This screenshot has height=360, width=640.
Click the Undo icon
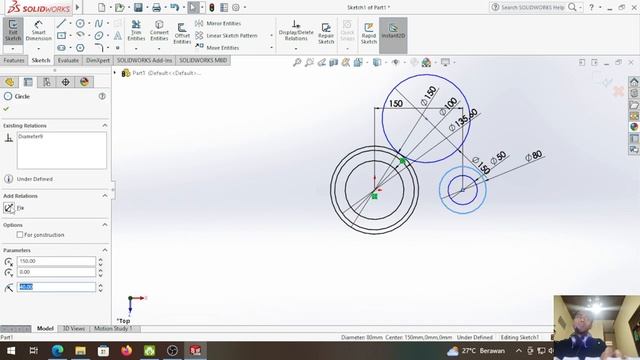[174, 7]
